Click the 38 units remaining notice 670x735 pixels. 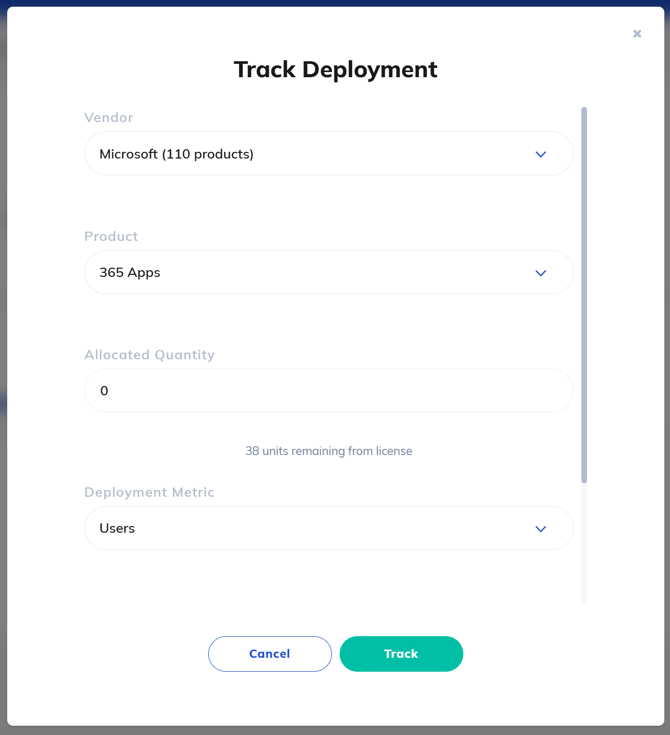click(x=329, y=451)
